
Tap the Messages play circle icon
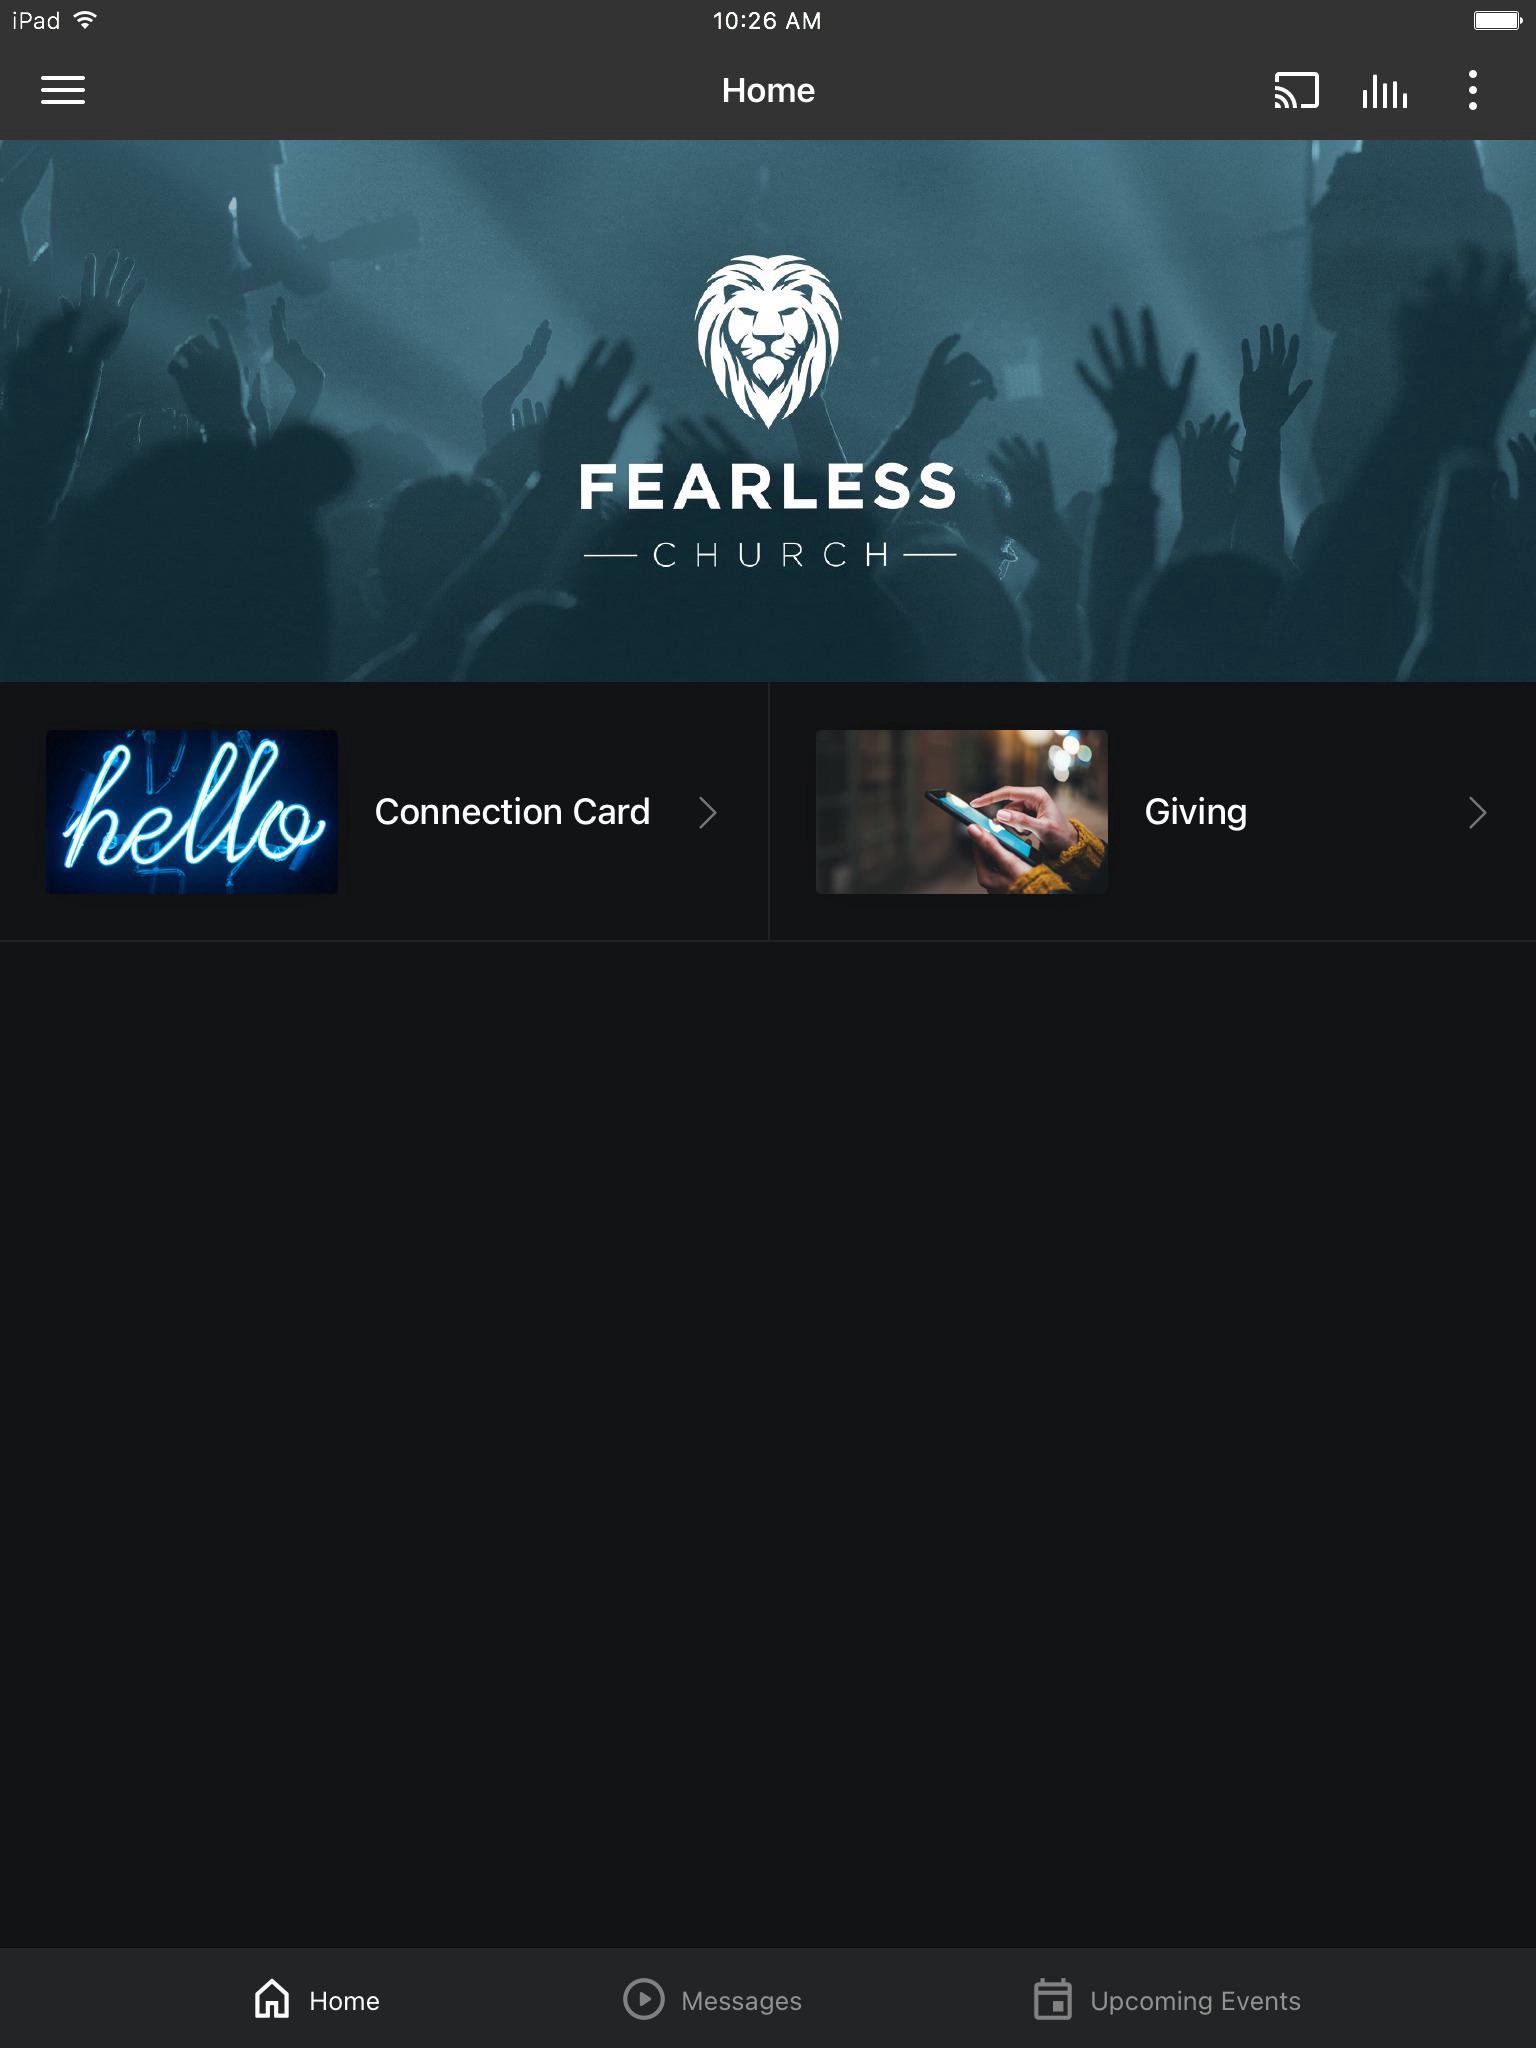pos(643,1999)
